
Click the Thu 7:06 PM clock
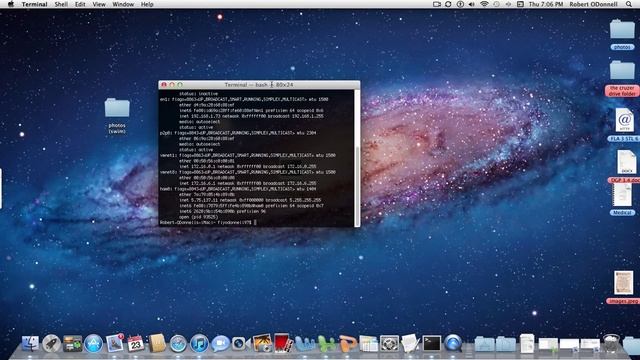click(x=546, y=4)
